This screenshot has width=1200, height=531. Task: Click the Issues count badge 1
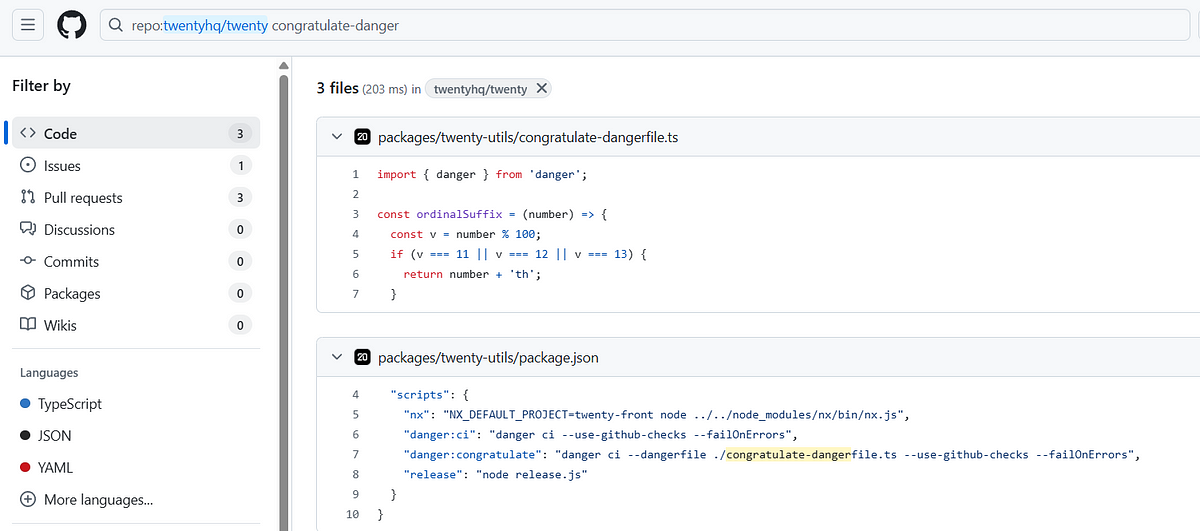pyautogui.click(x=240, y=165)
